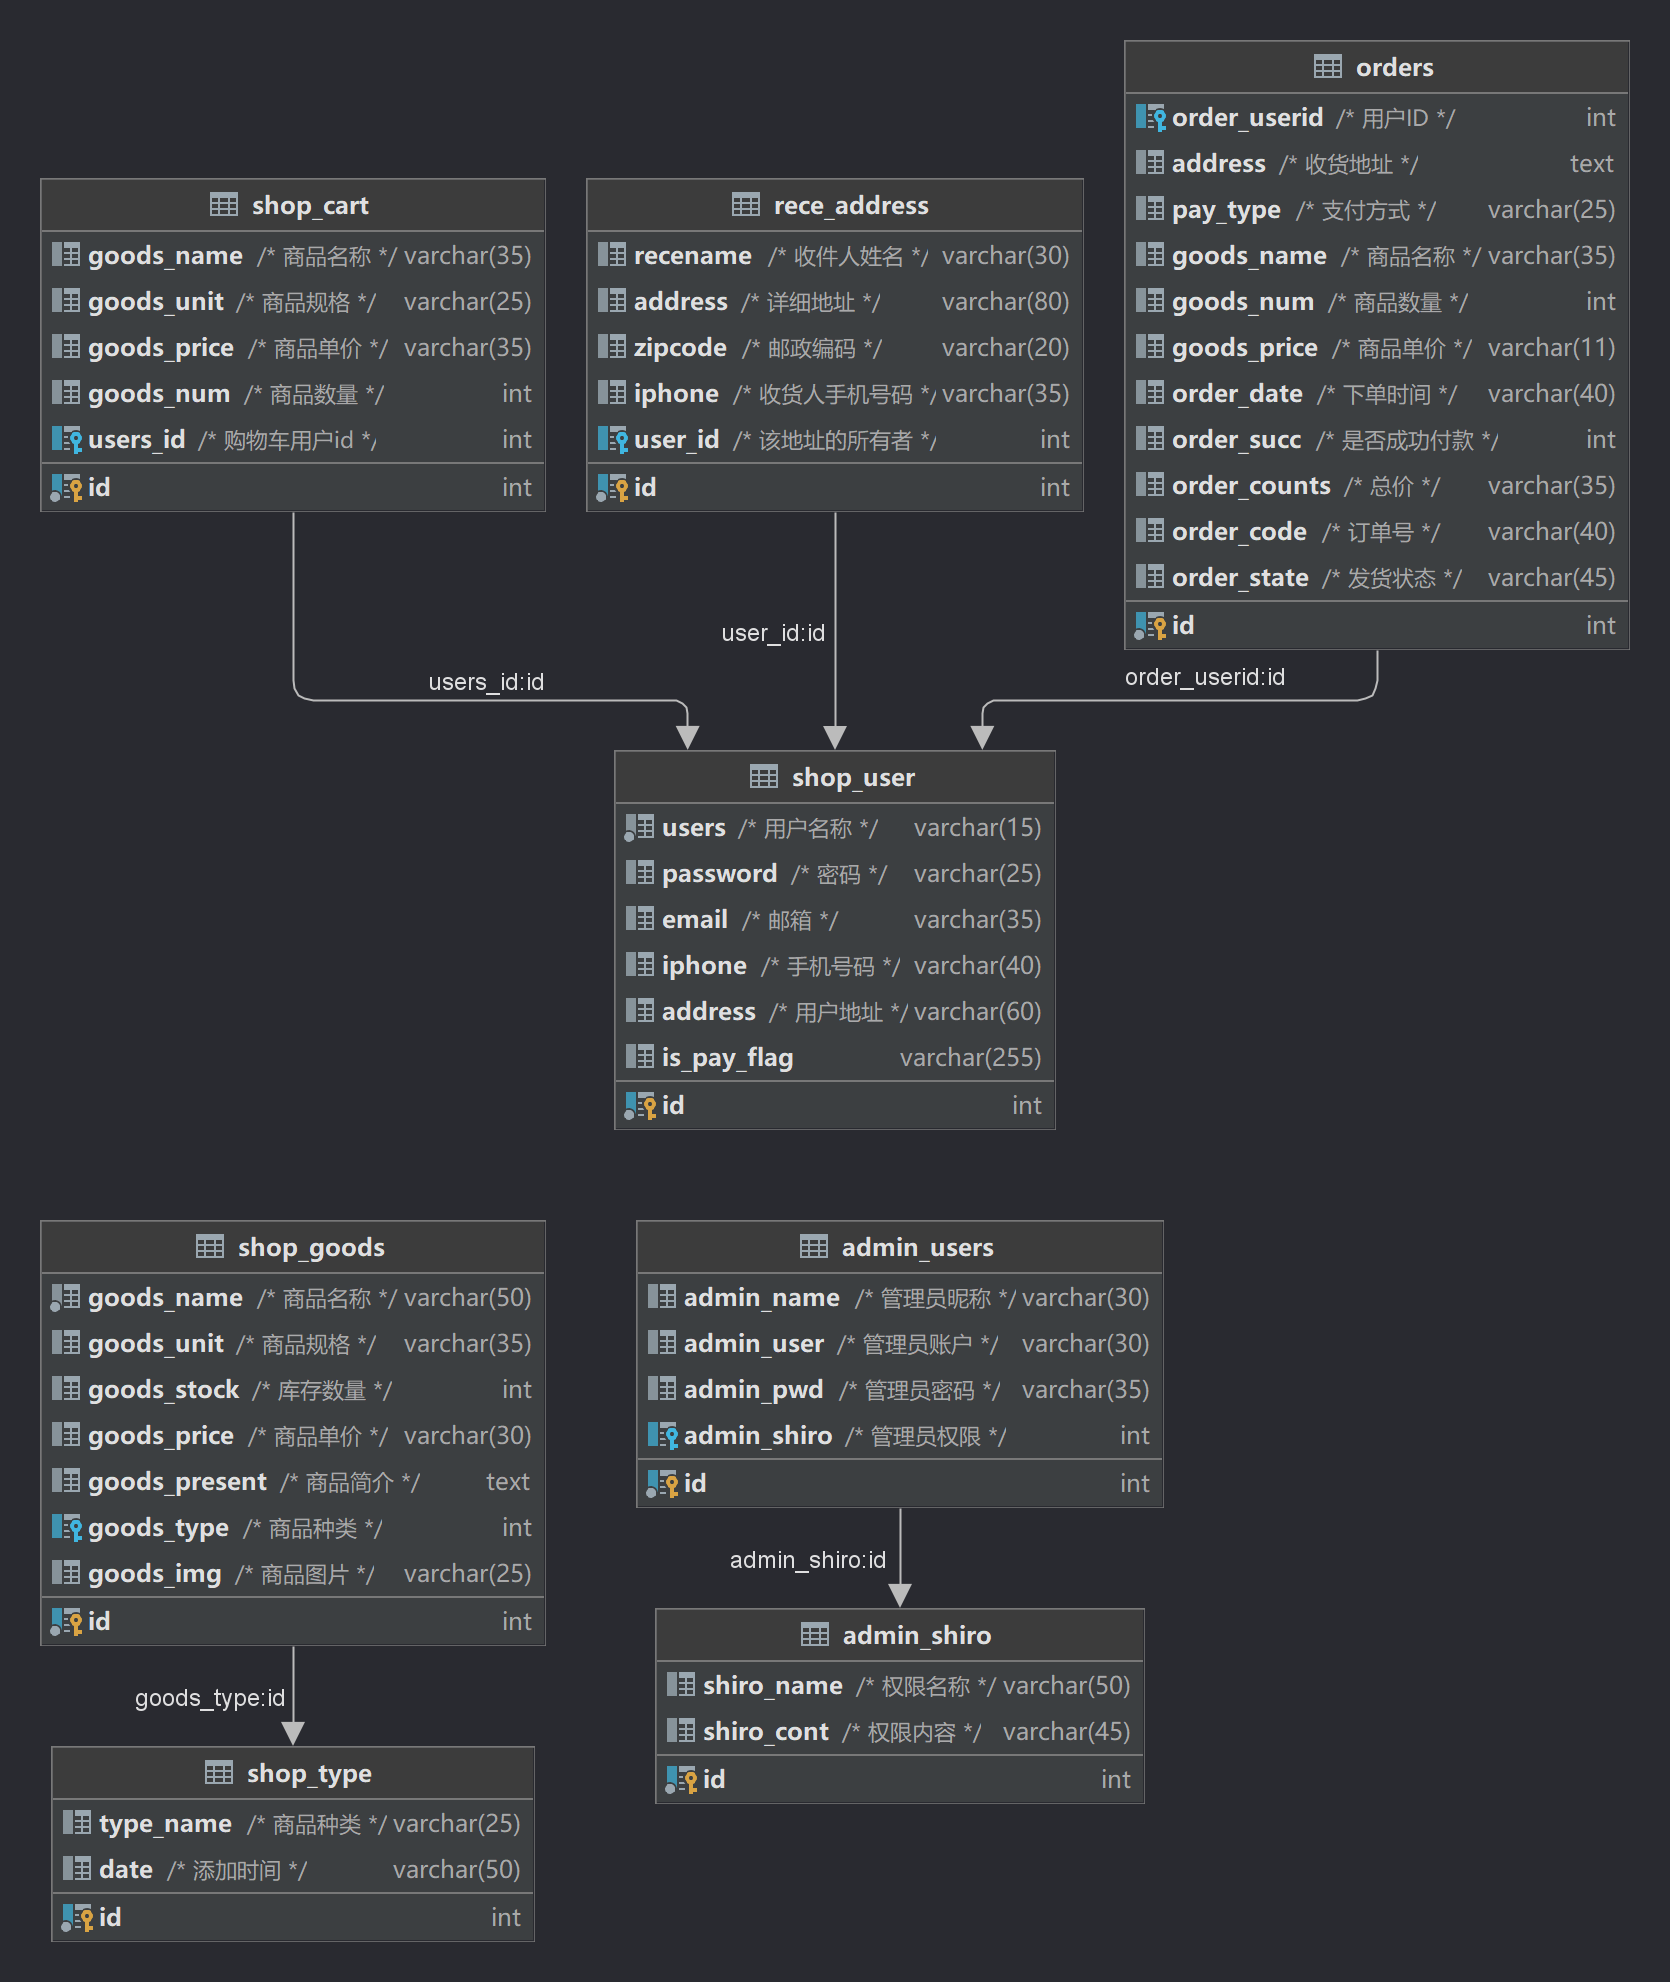Screen dimensions: 1670x1982
Task: Click primary key icon of id in orders
Action: [x=1150, y=626]
